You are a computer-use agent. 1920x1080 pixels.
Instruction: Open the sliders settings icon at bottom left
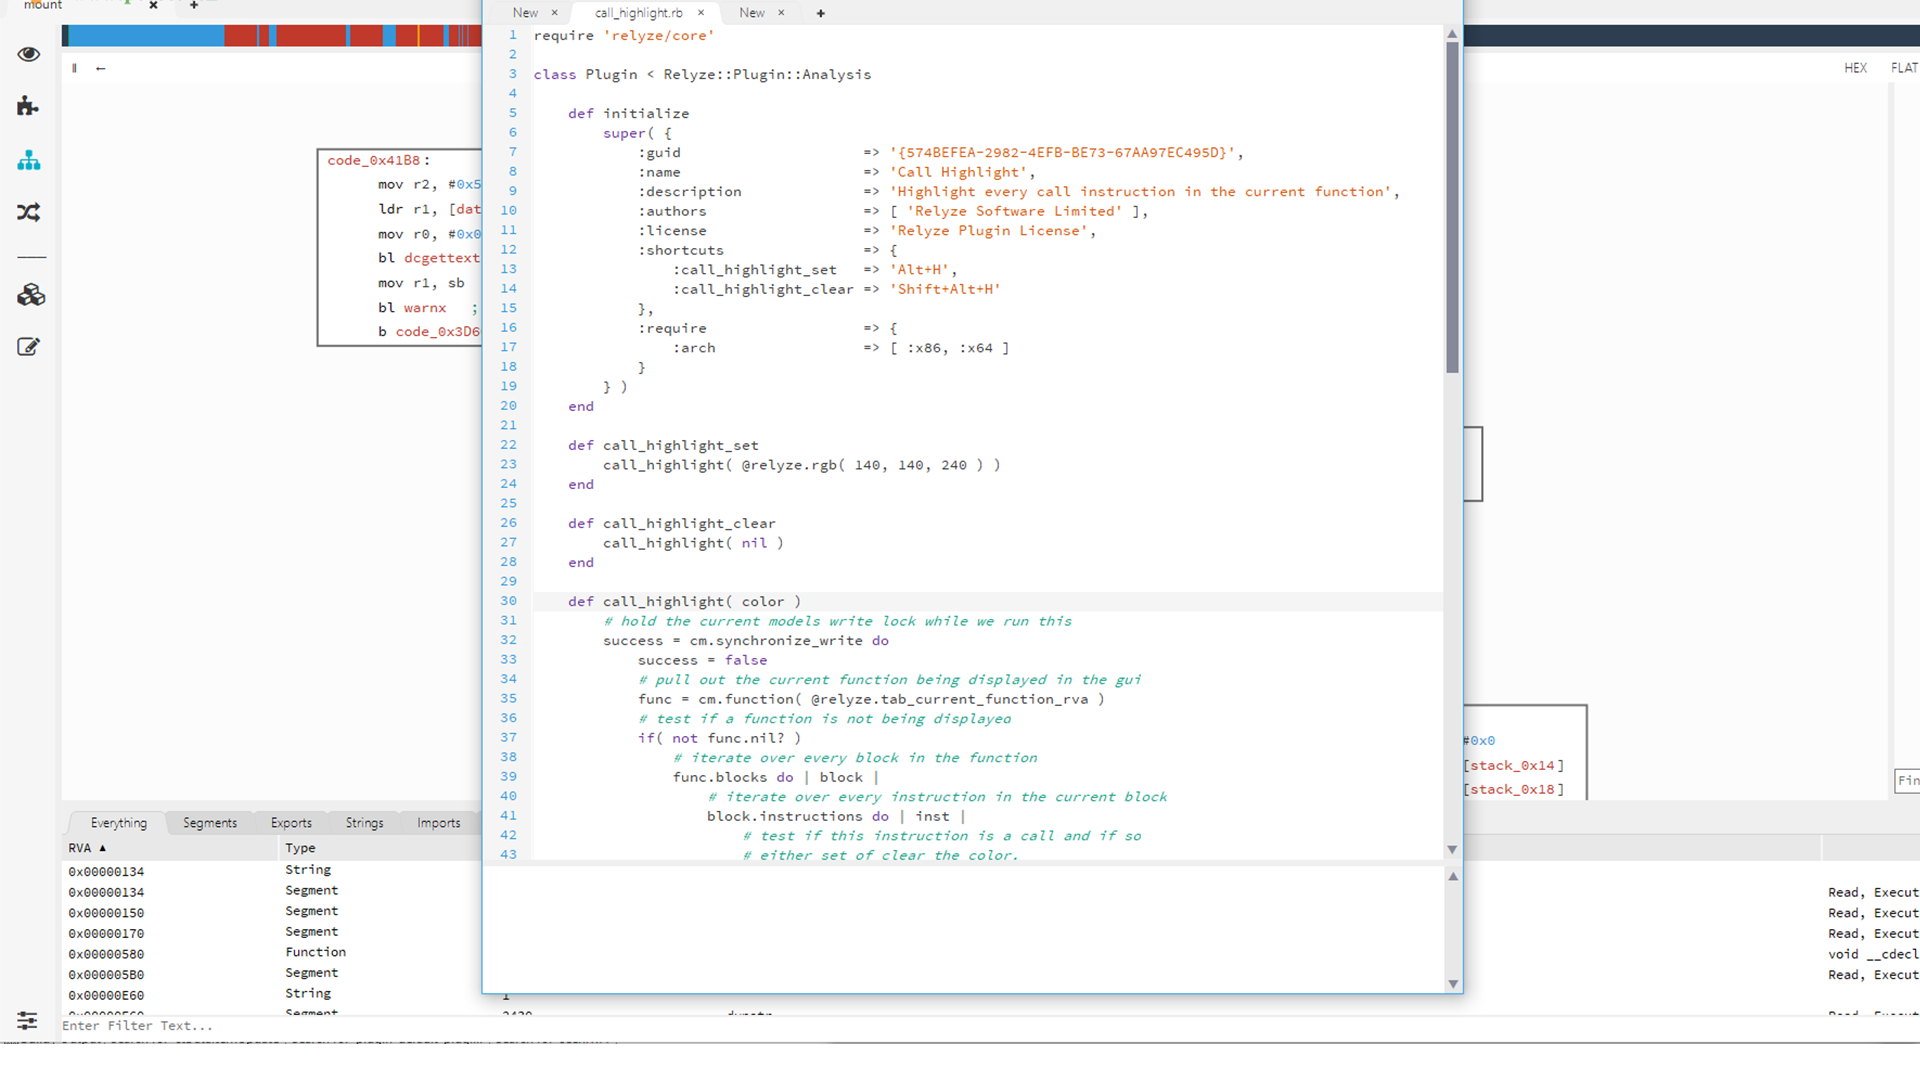coord(27,1020)
